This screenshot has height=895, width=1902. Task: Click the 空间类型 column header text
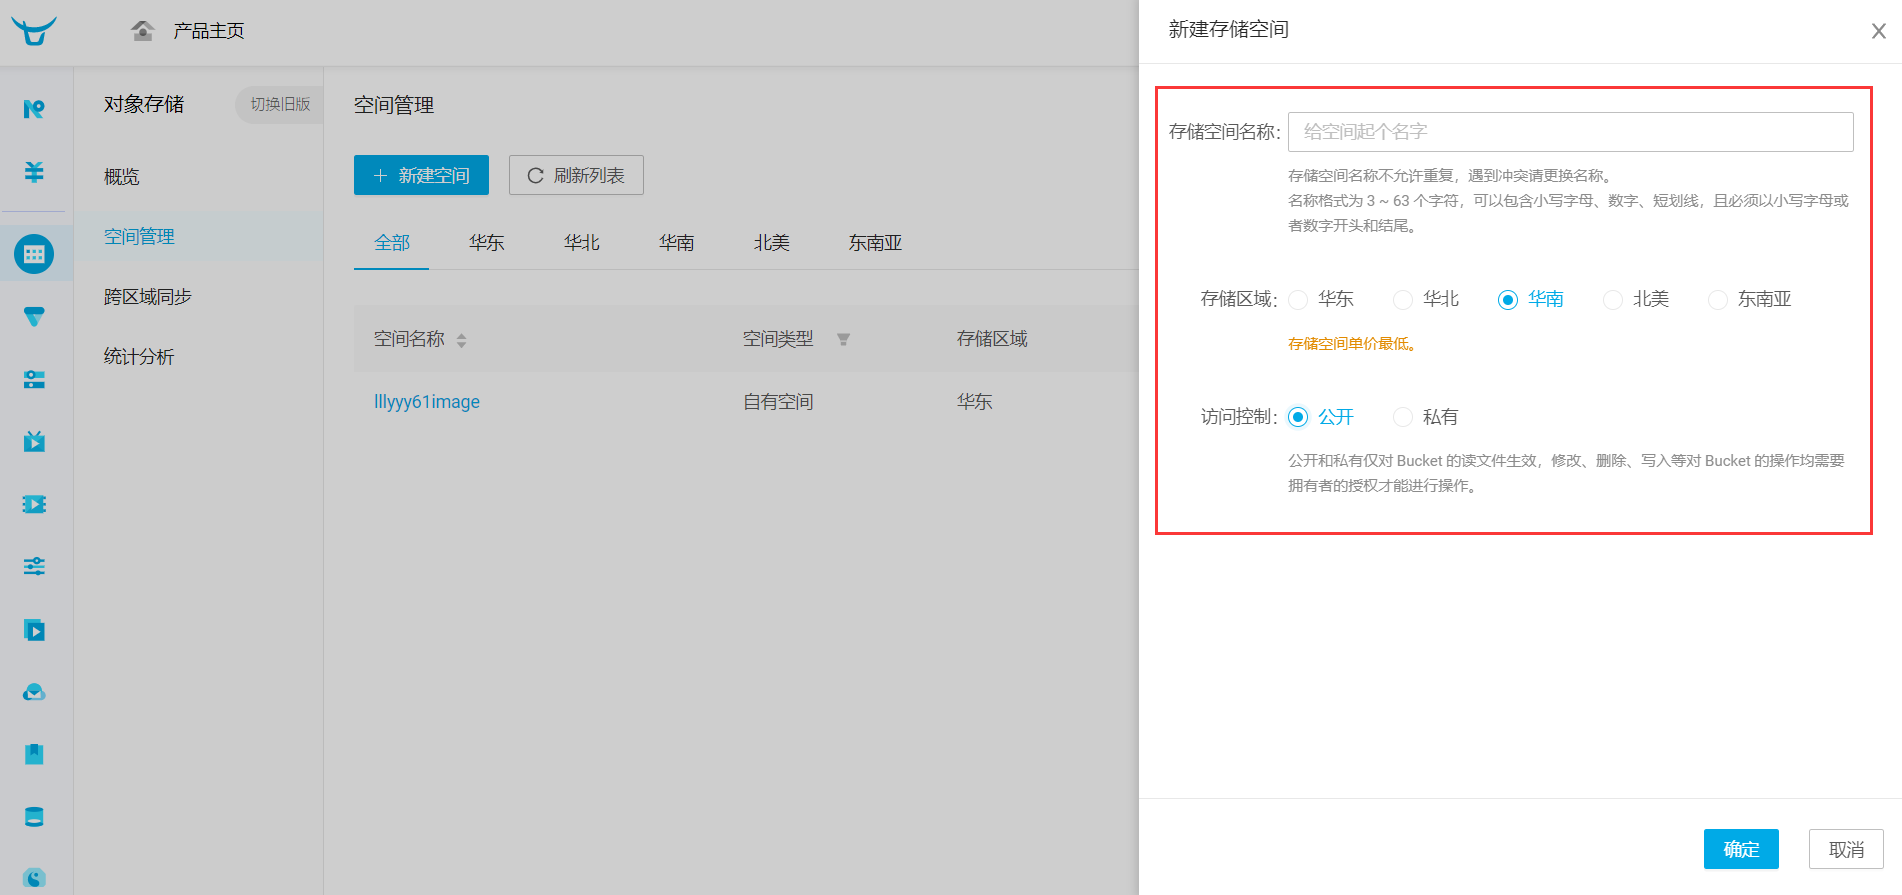(778, 339)
